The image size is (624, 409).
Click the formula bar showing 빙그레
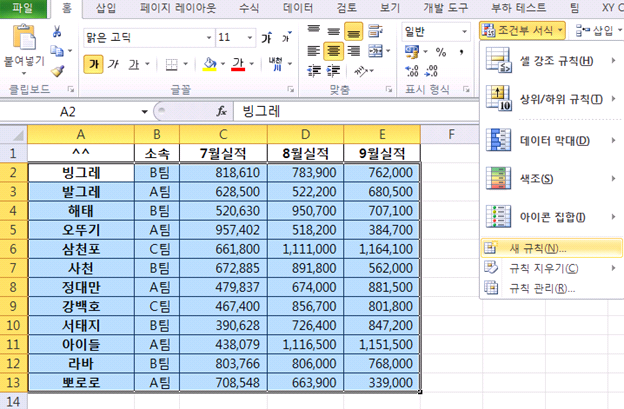(356, 111)
